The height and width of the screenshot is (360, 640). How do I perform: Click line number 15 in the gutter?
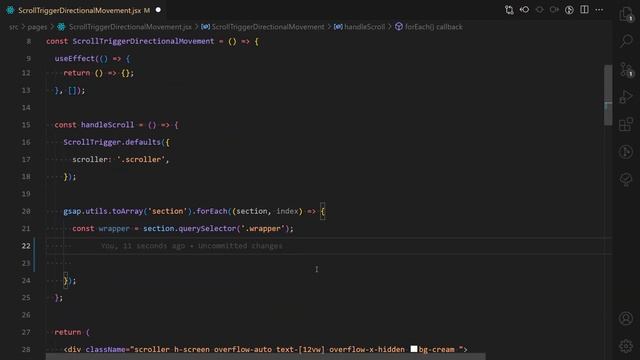[26, 125]
